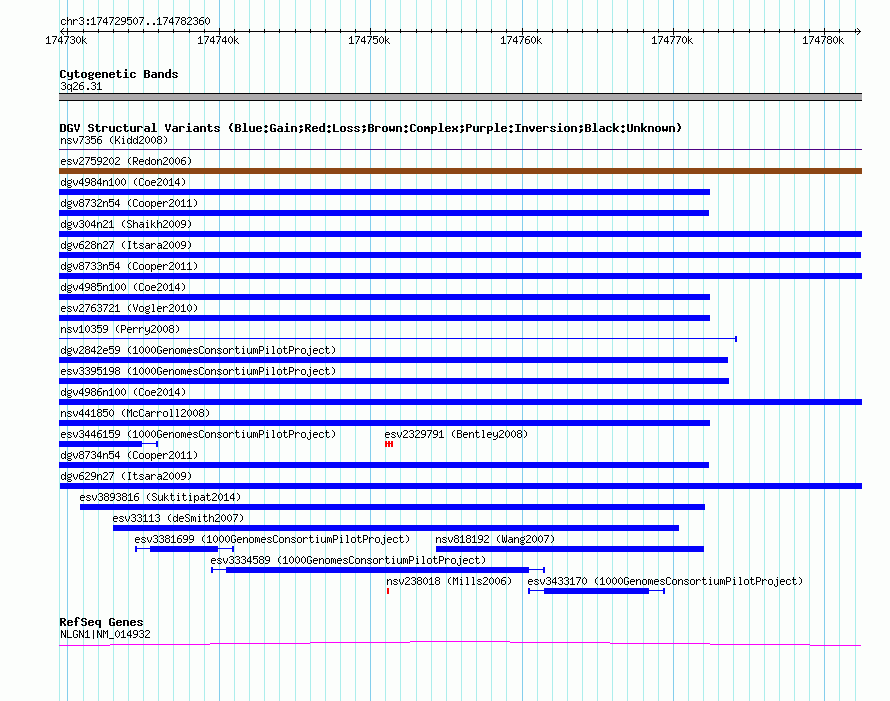This screenshot has height=701, width=890.
Task: Select the magenta NLGN1 gene track line
Action: point(460,643)
